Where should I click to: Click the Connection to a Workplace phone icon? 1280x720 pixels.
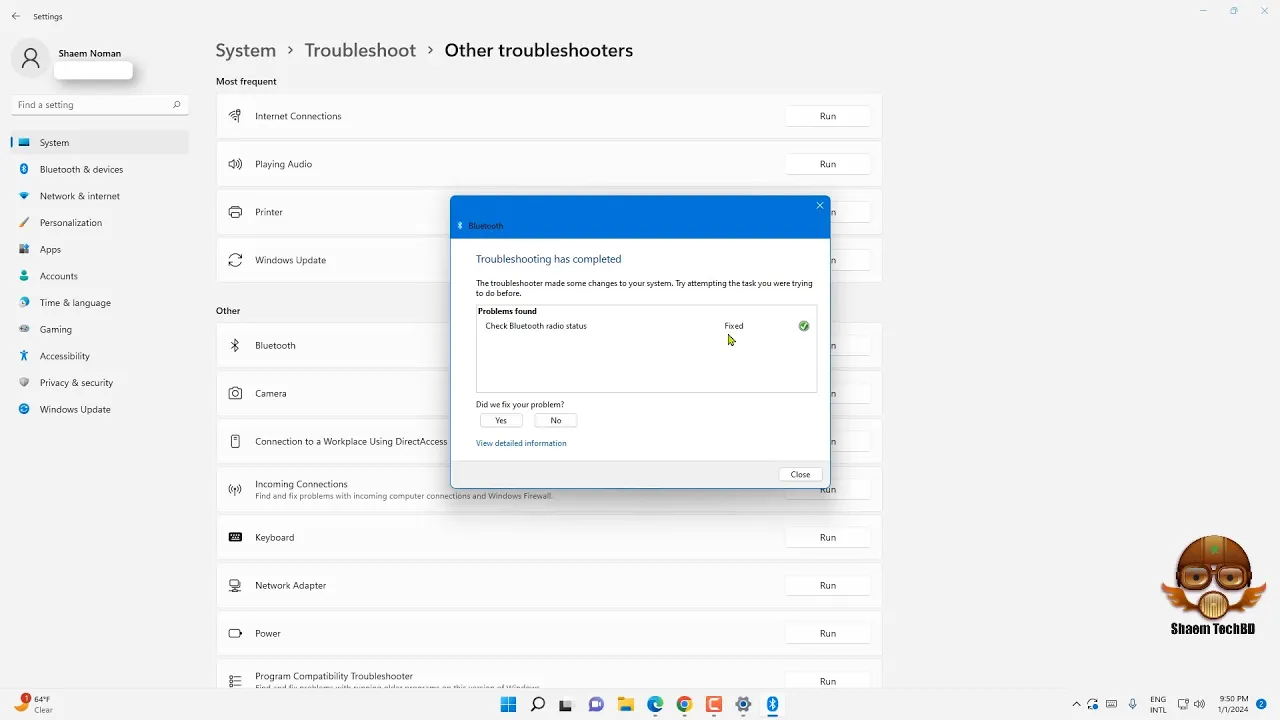point(235,441)
